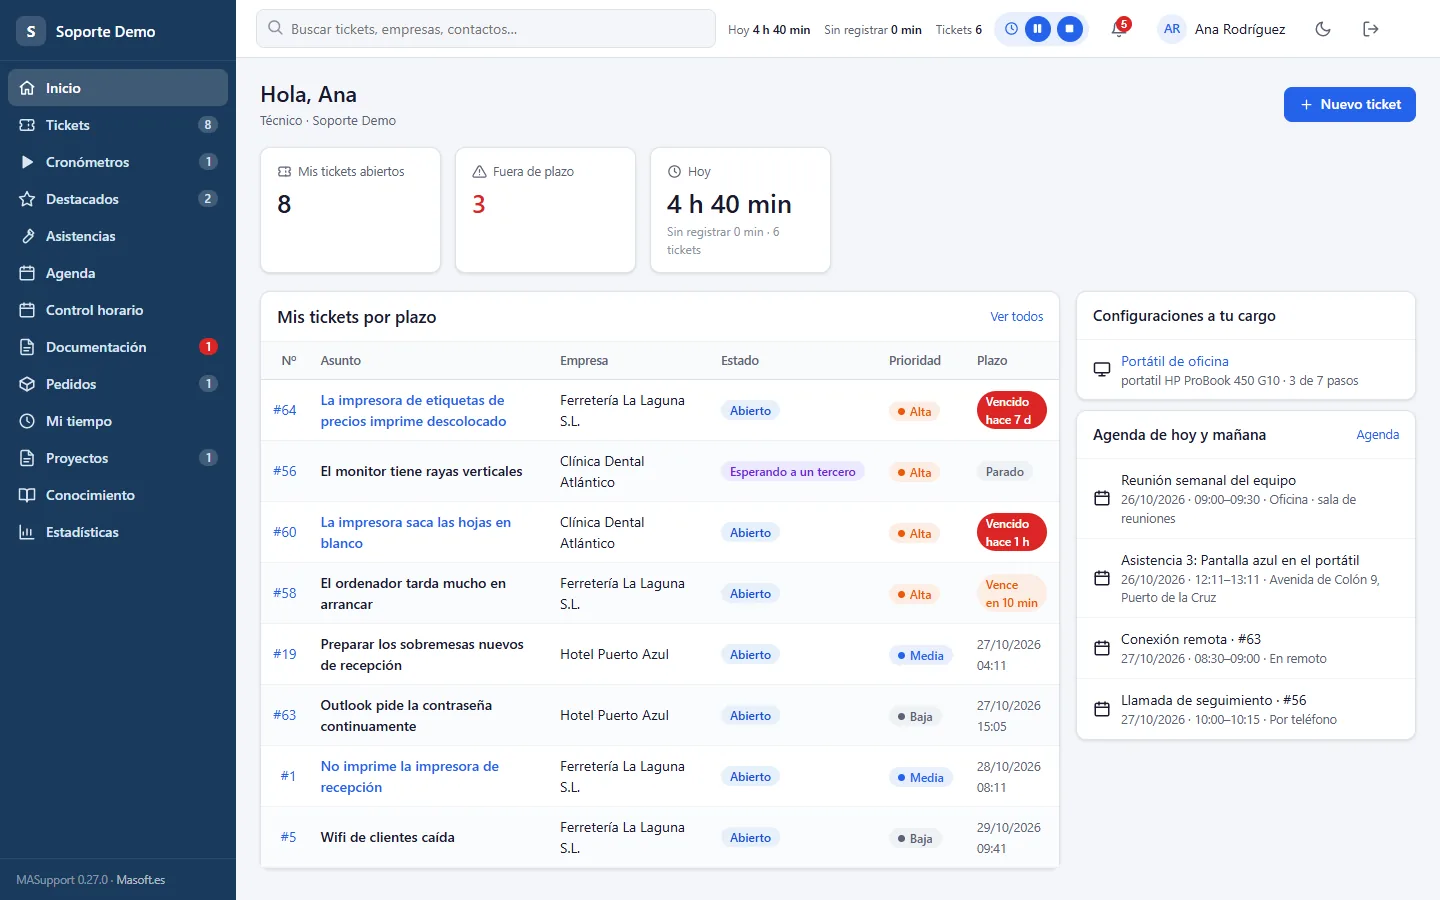Create a new ticket with Nuevo ticket

tap(1349, 104)
